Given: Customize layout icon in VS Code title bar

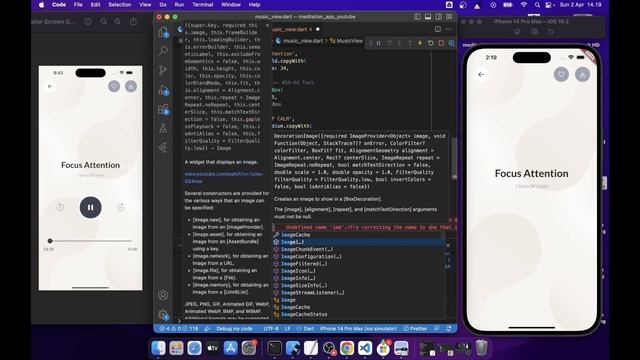Looking at the screenshot, I should tap(449, 17).
